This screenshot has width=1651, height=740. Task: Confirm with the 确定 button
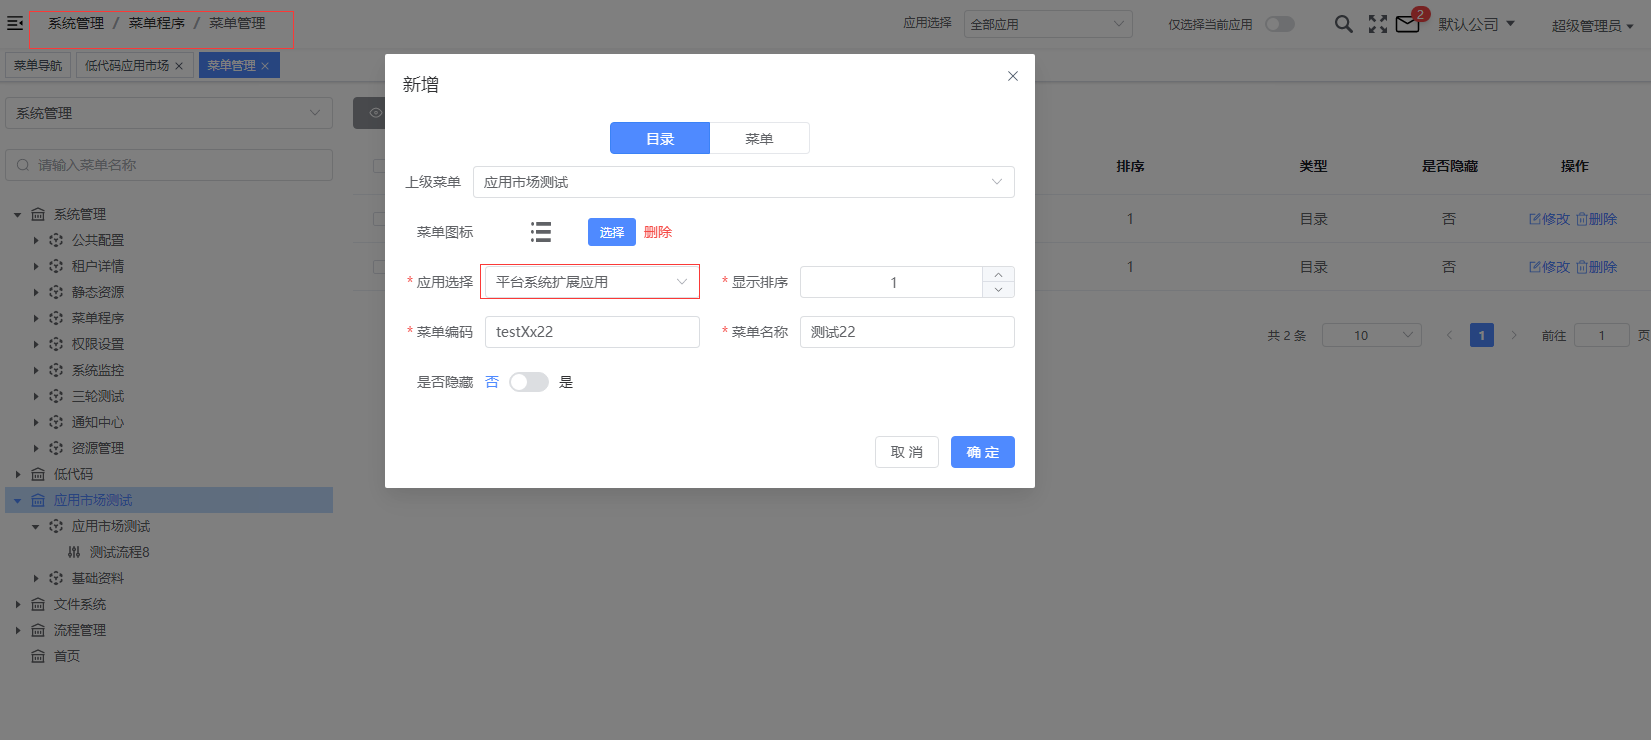pos(983,452)
